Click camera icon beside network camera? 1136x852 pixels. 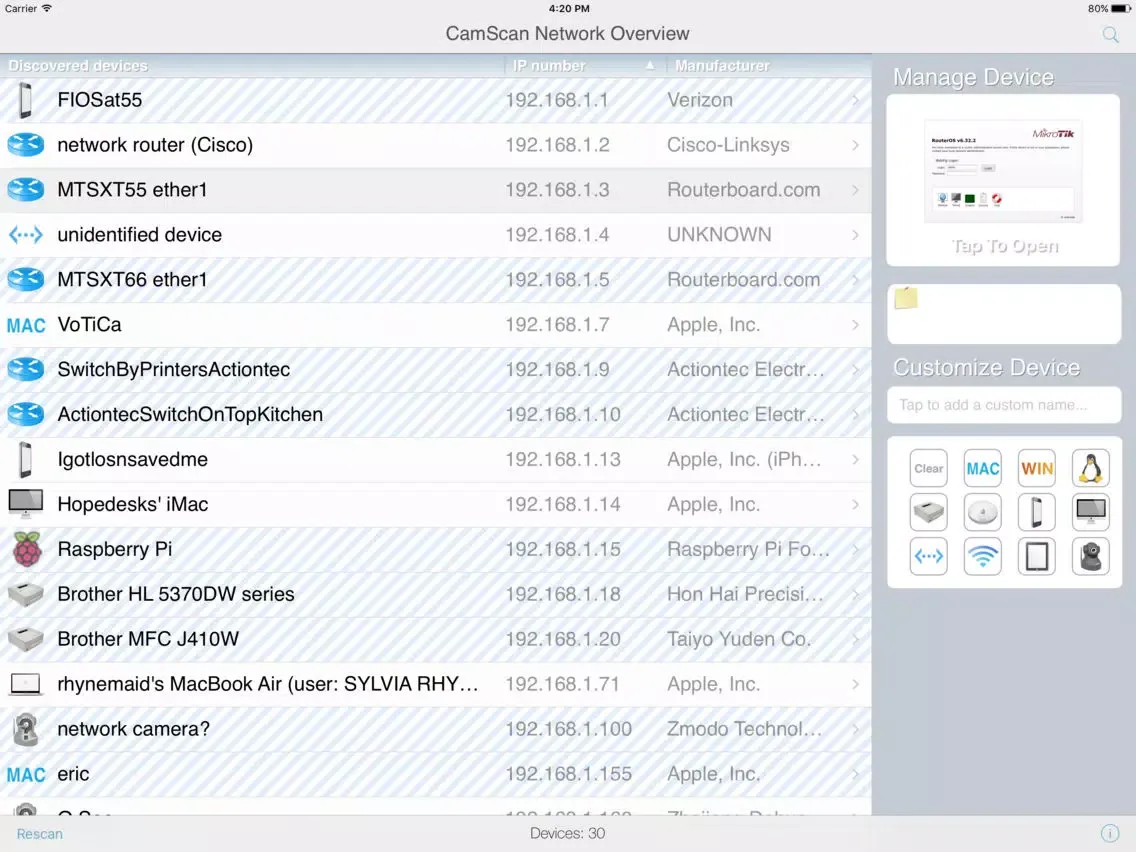tap(25, 729)
